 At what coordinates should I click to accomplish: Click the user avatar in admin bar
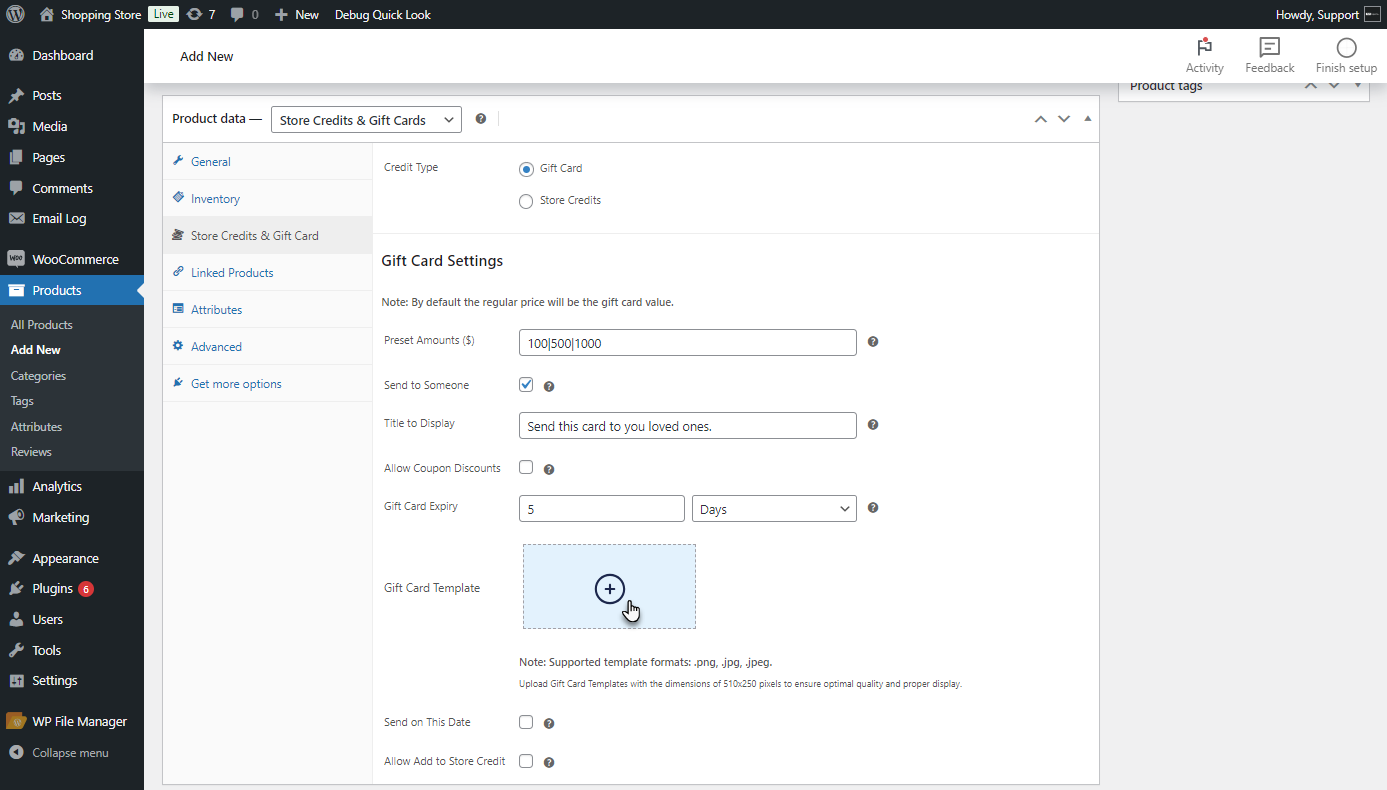click(x=1372, y=15)
